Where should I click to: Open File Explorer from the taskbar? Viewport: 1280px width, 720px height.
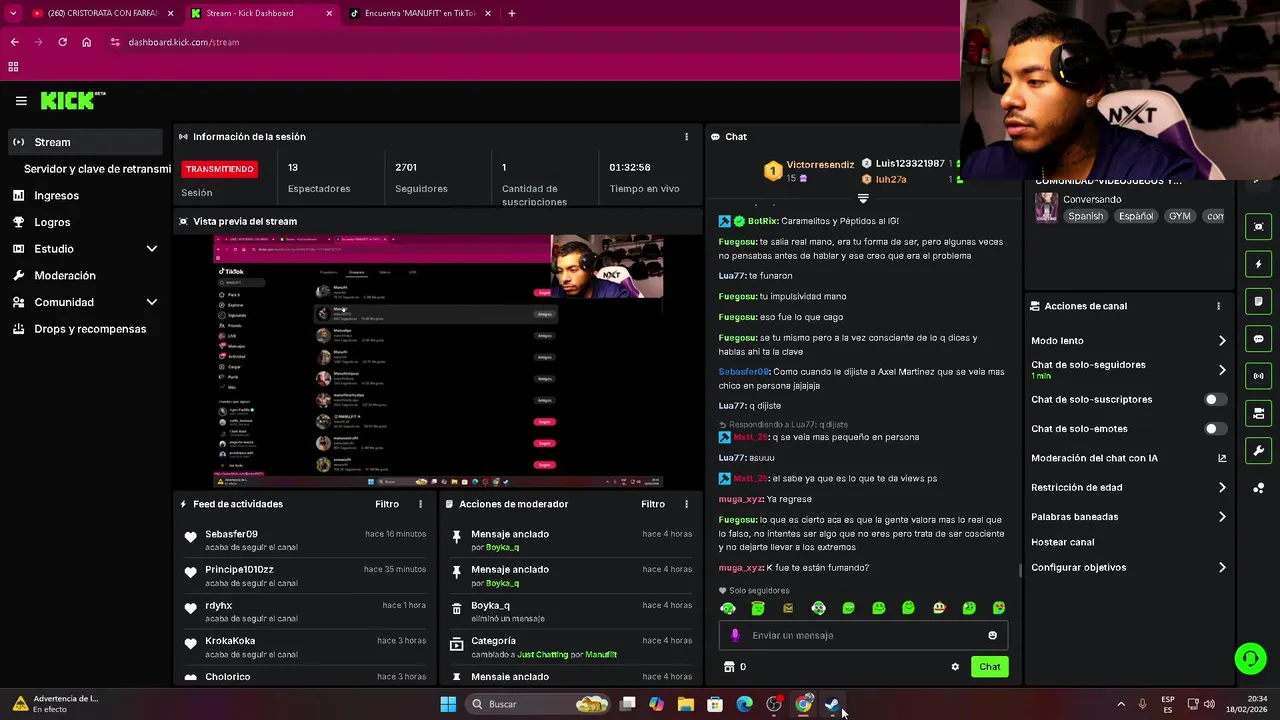point(686,704)
